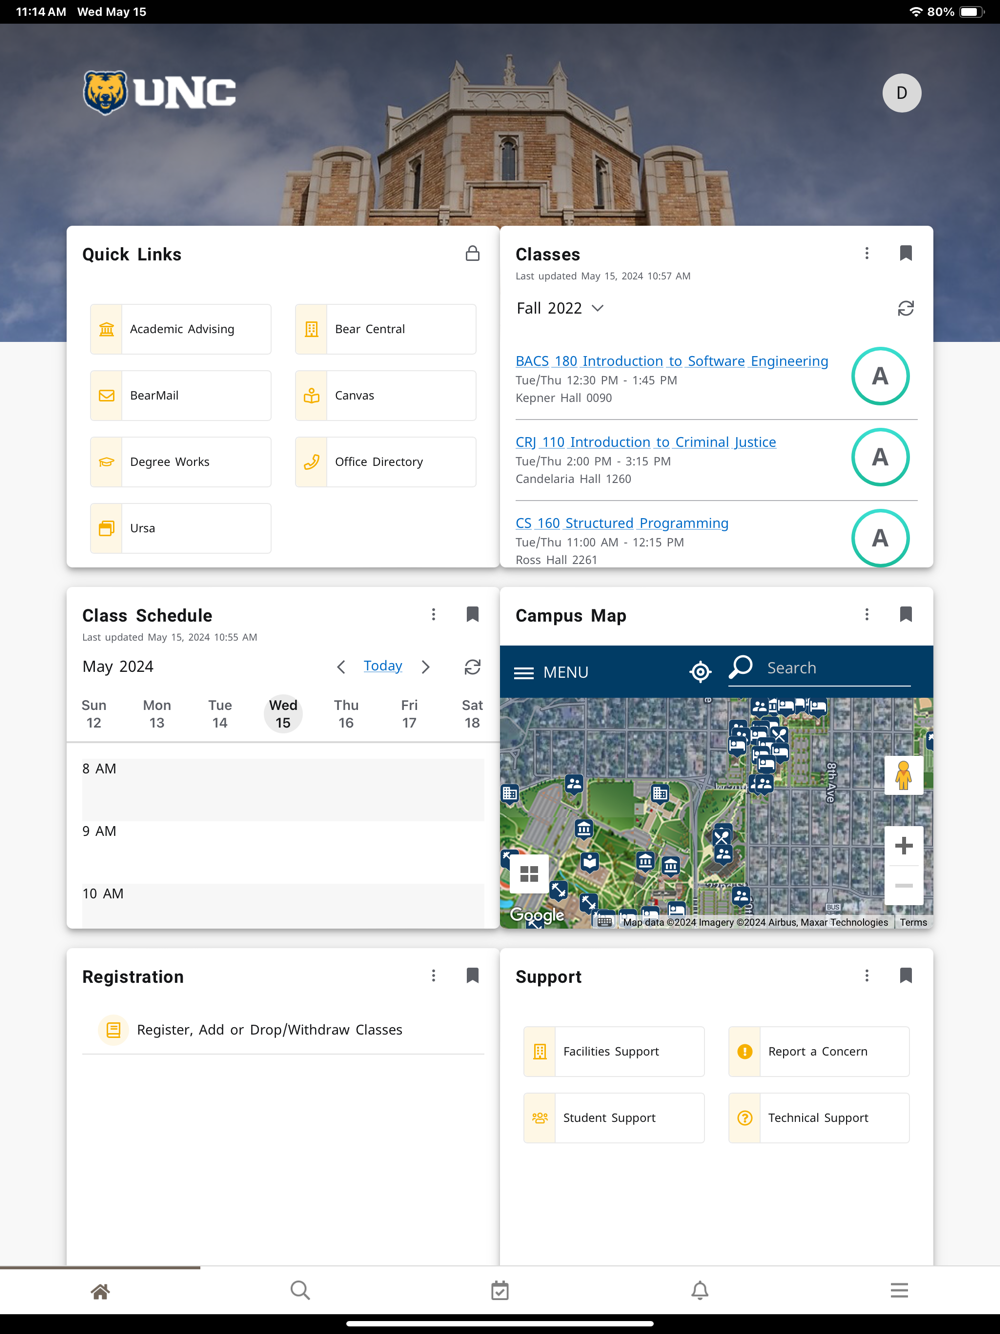Select Fri 17 in the schedule
This screenshot has height=1334, width=1000.
[409, 714]
